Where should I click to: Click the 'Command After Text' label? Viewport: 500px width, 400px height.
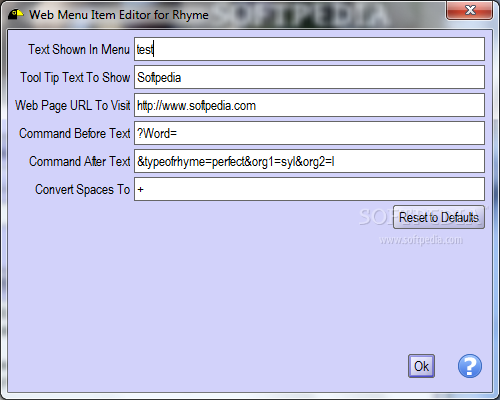tap(80, 161)
